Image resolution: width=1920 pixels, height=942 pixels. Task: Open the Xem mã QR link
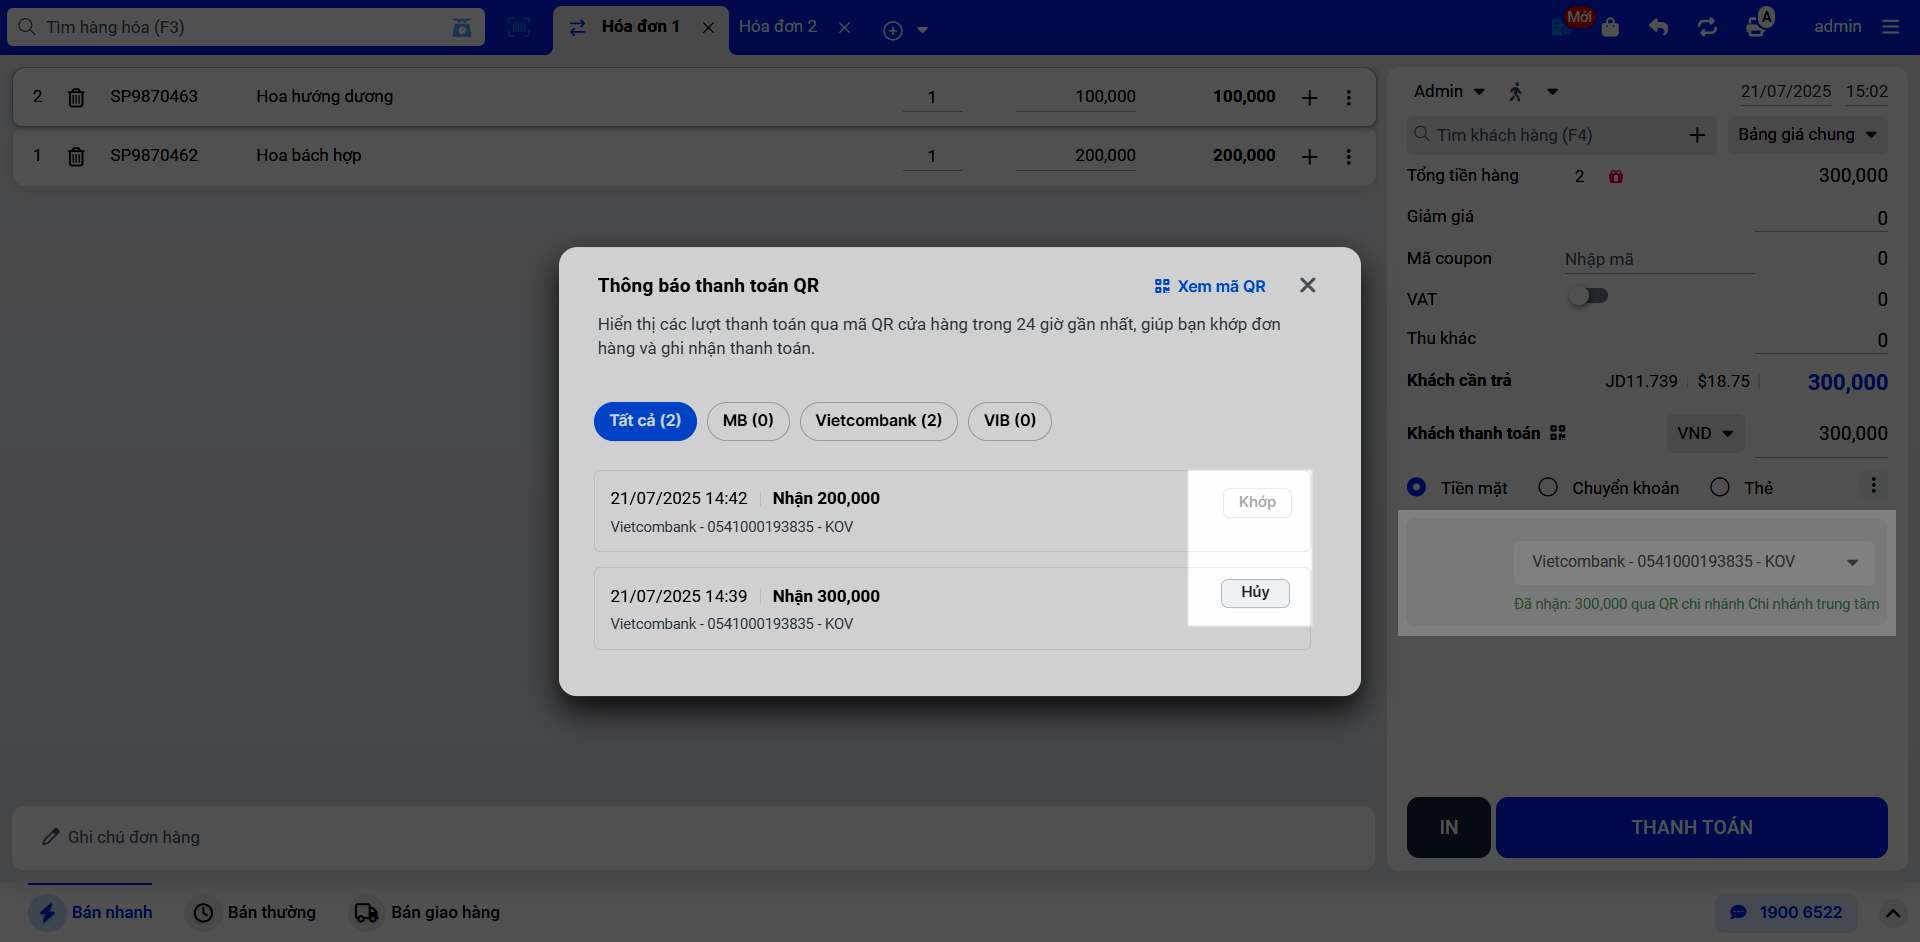point(1210,286)
